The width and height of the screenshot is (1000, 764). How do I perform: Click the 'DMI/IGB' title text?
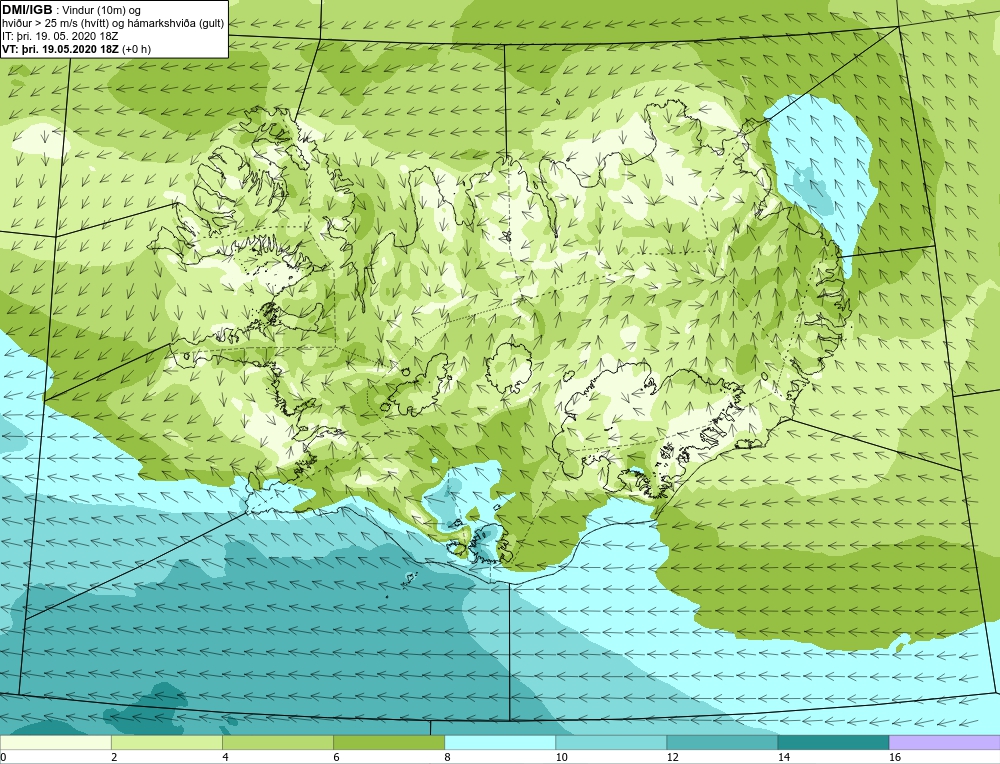click(27, 10)
